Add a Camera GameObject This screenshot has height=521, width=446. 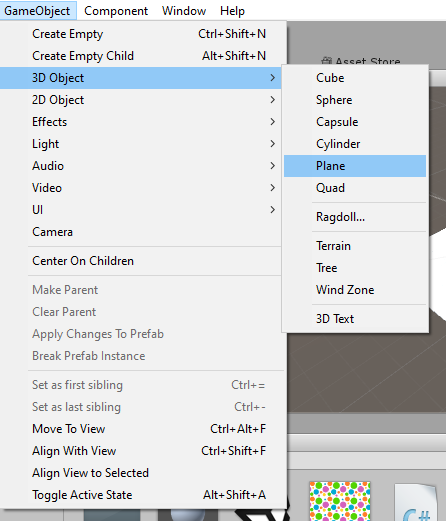pos(142,232)
